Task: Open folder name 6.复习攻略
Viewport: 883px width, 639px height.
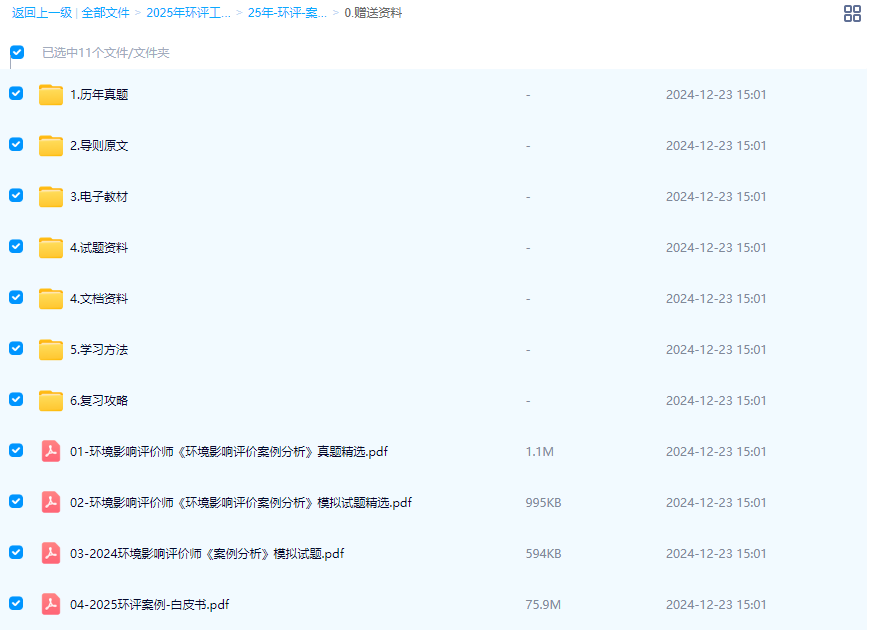Action: coord(99,401)
